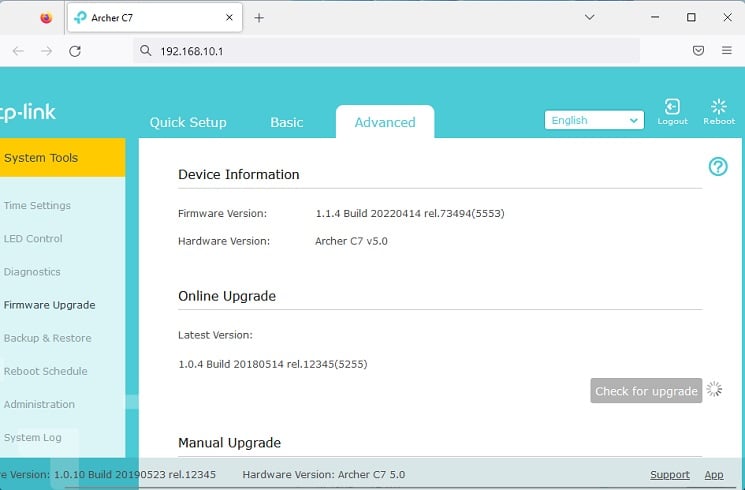The image size is (745, 490).
Task: Open LED Control in sidebar
Action: (33, 239)
